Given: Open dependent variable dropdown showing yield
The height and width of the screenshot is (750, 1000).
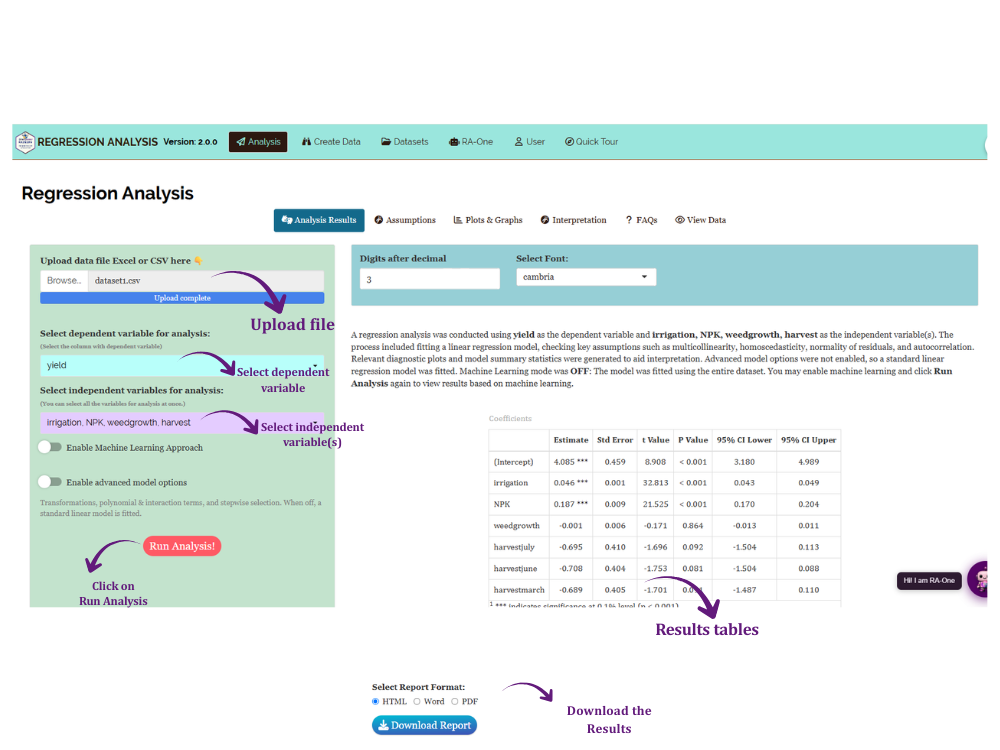Looking at the screenshot, I should tap(182, 365).
